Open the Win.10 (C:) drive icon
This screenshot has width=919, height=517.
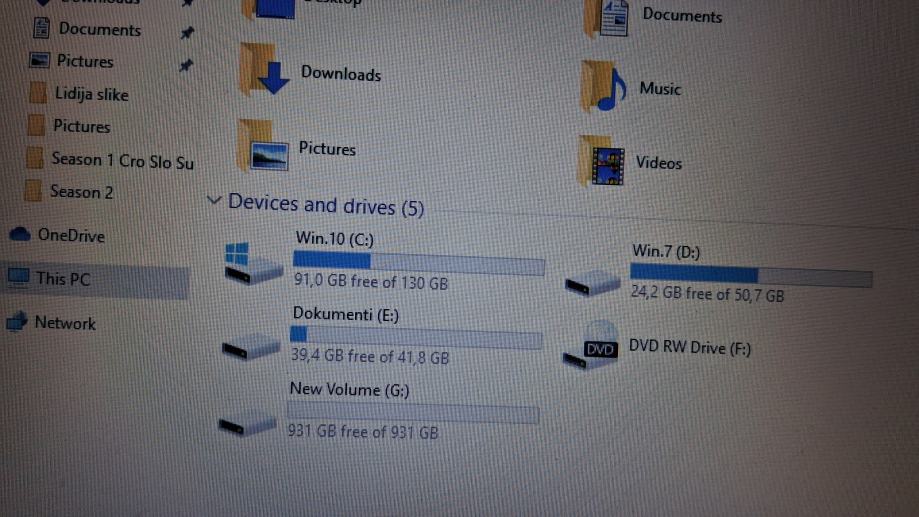click(x=254, y=264)
